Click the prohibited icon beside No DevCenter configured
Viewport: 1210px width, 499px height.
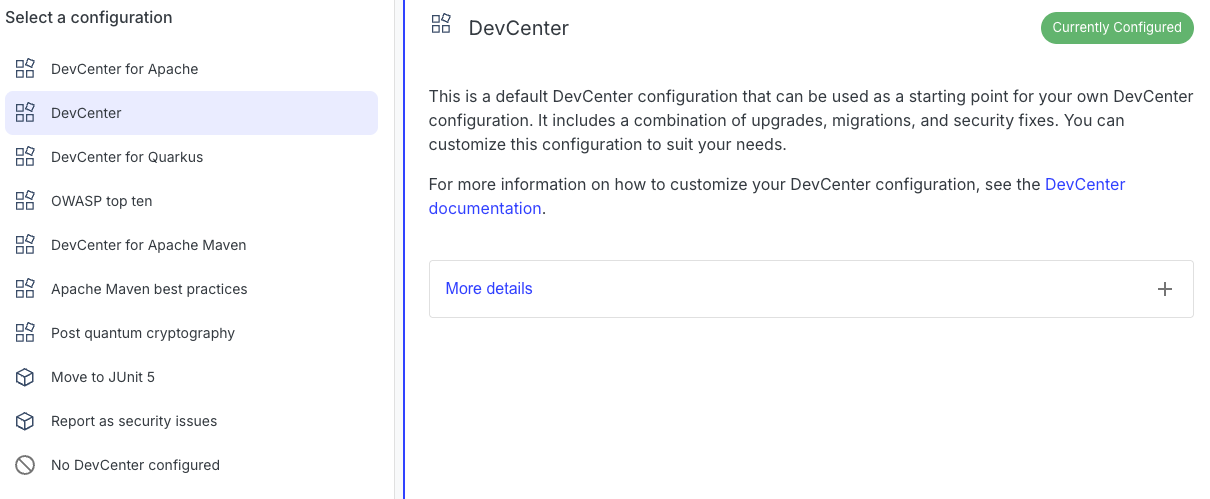tap(25, 465)
